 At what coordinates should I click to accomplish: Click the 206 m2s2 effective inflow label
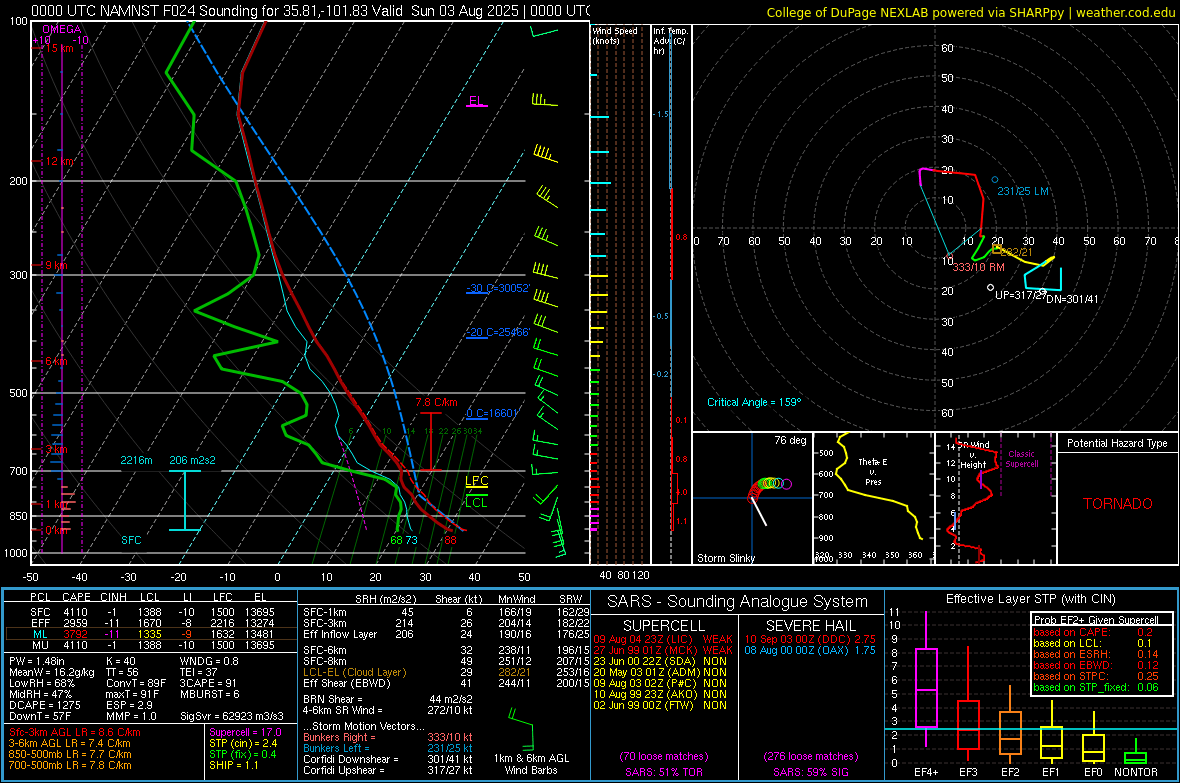(x=193, y=460)
